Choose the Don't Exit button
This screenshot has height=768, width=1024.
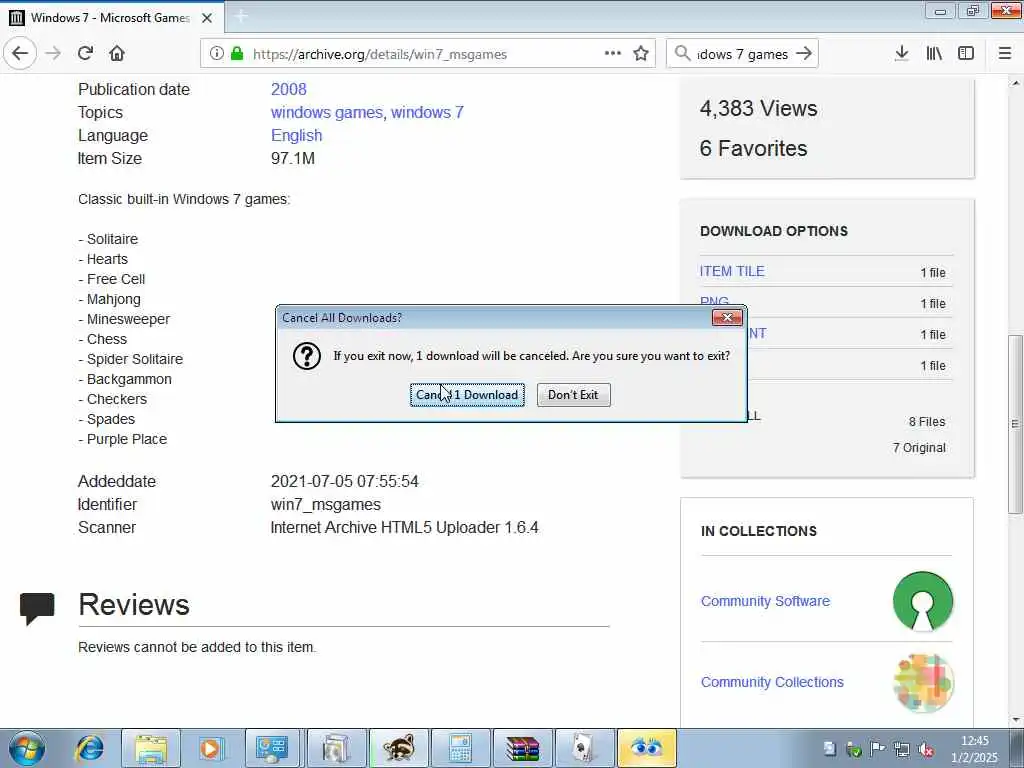[x=573, y=395]
